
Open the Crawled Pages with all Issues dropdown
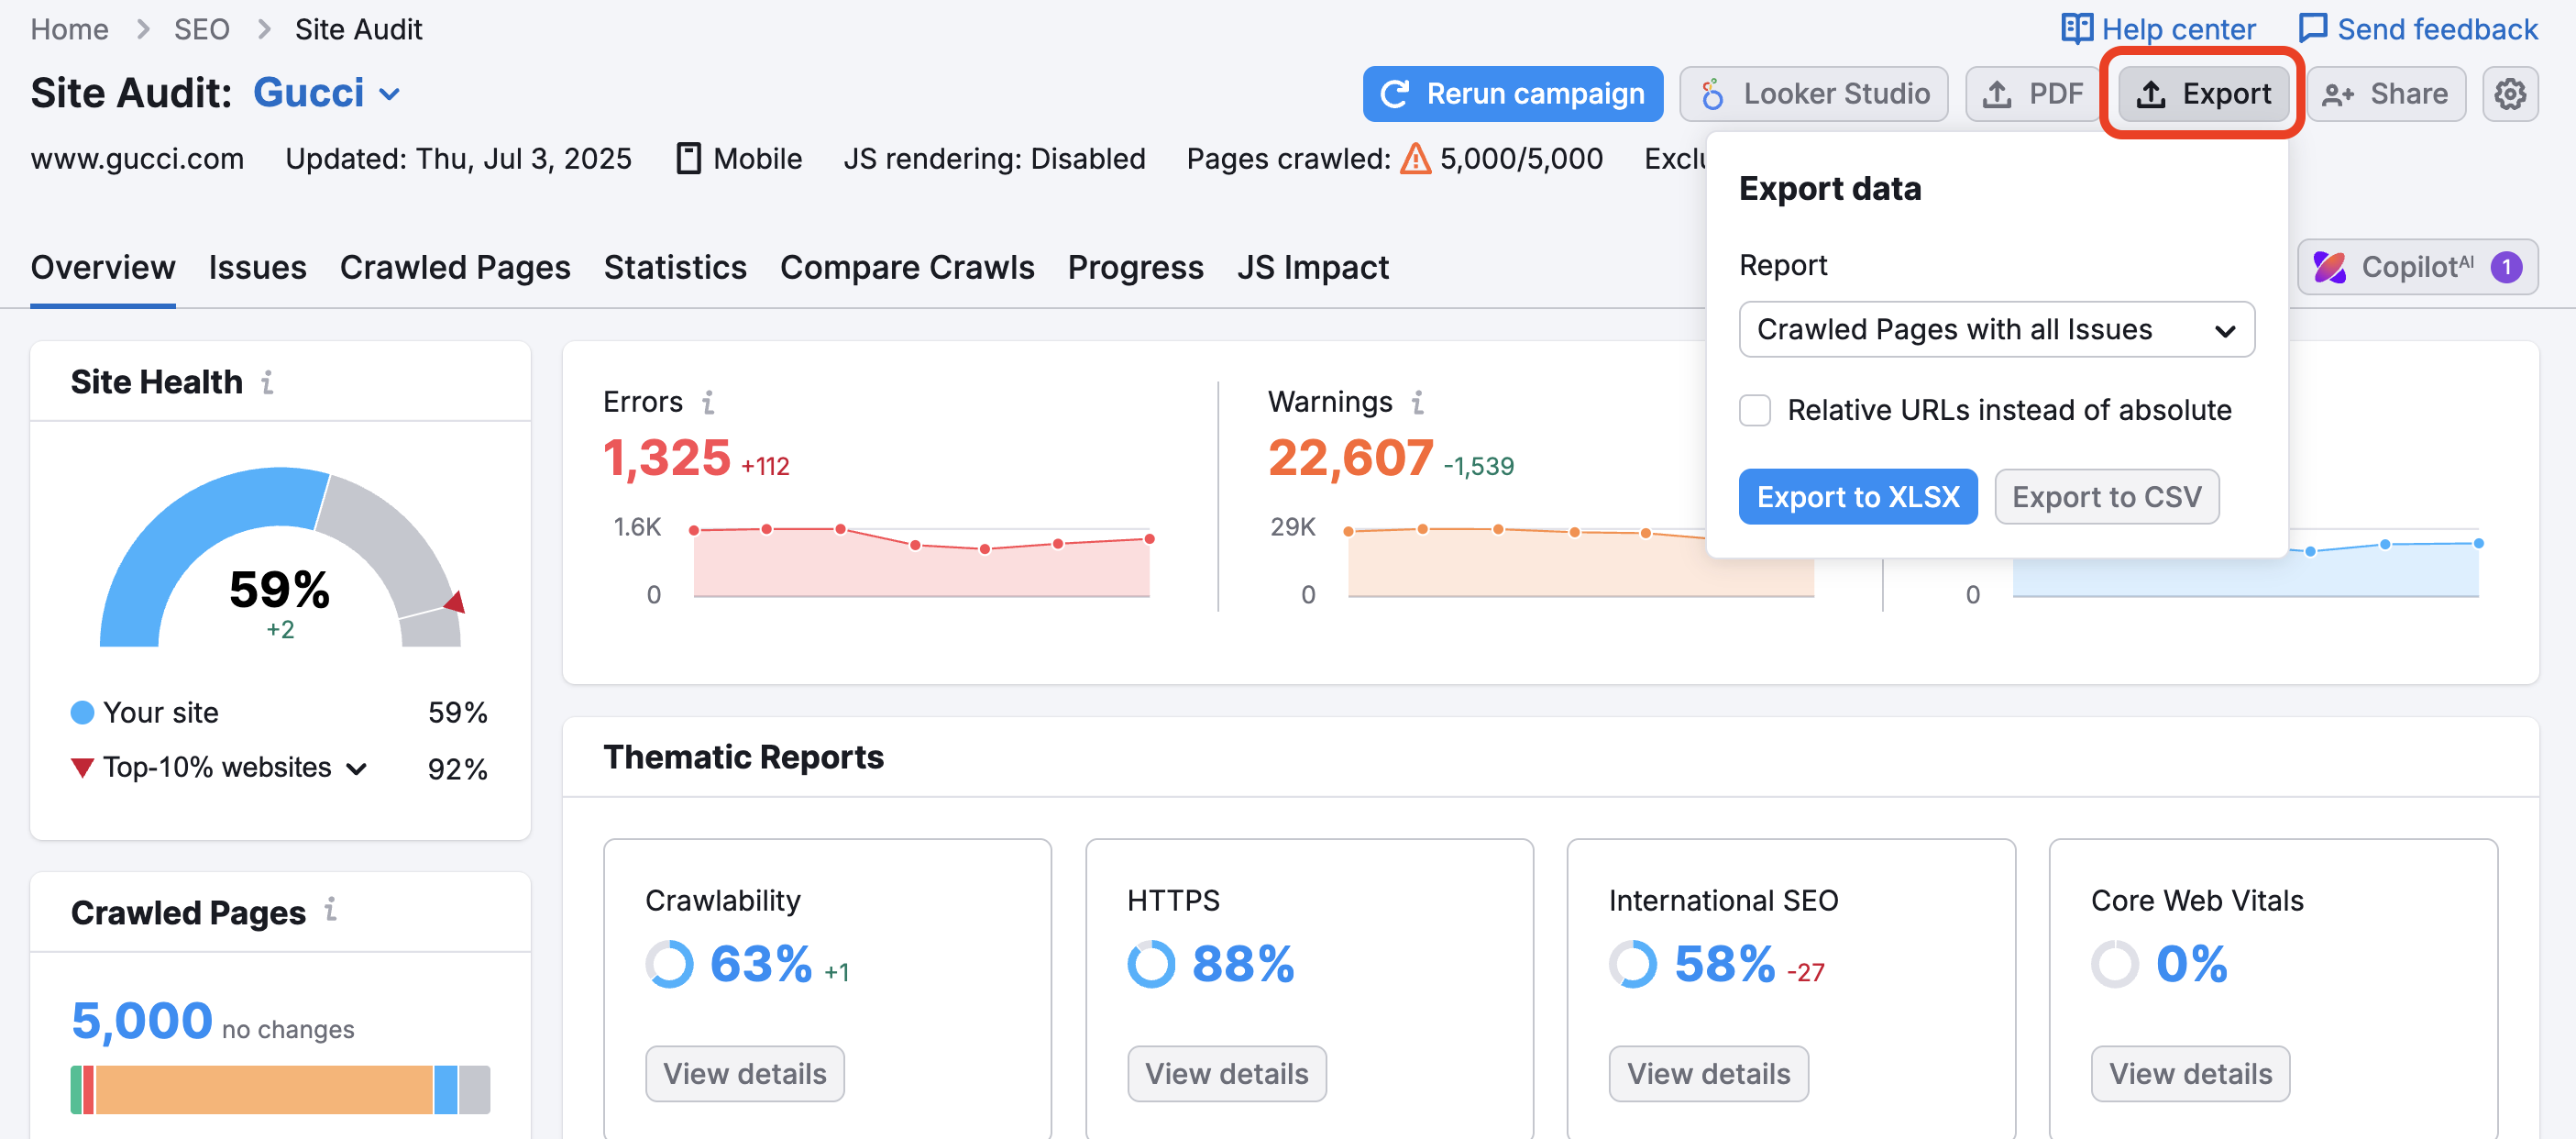point(1996,329)
